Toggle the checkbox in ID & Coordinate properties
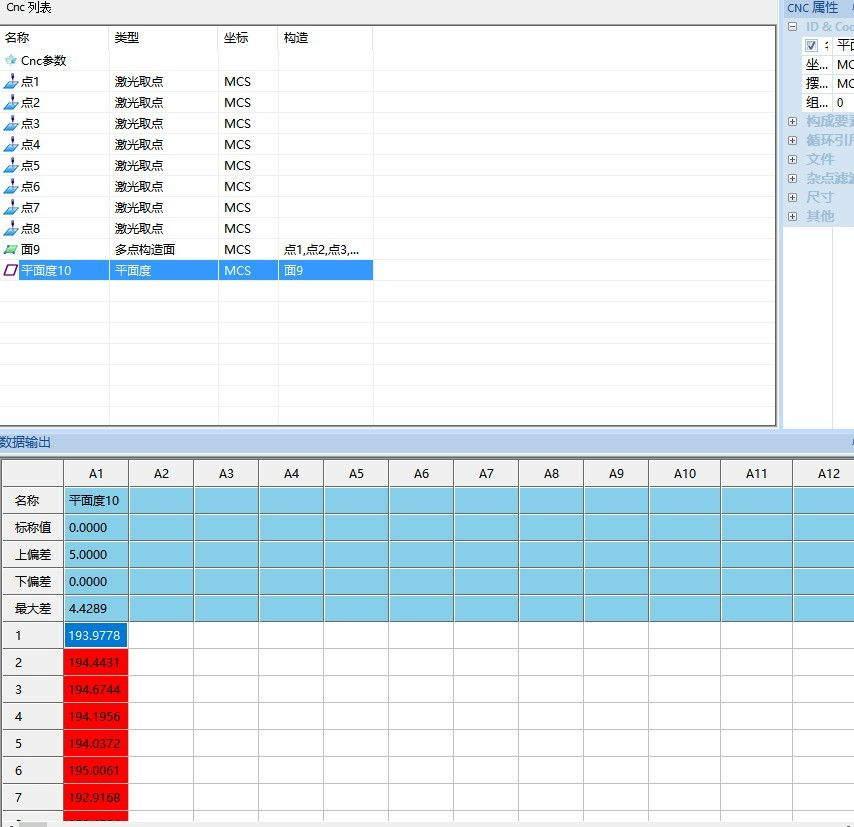The image size is (854, 827). (x=811, y=45)
